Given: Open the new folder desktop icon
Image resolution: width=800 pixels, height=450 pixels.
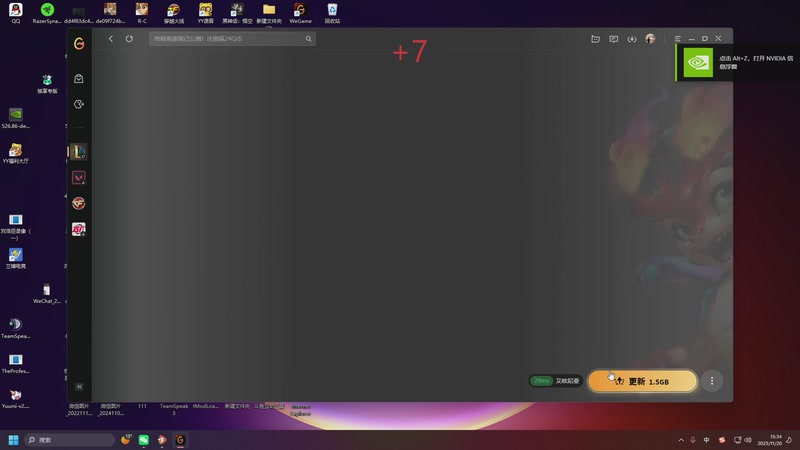Looking at the screenshot, I should 269,13.
